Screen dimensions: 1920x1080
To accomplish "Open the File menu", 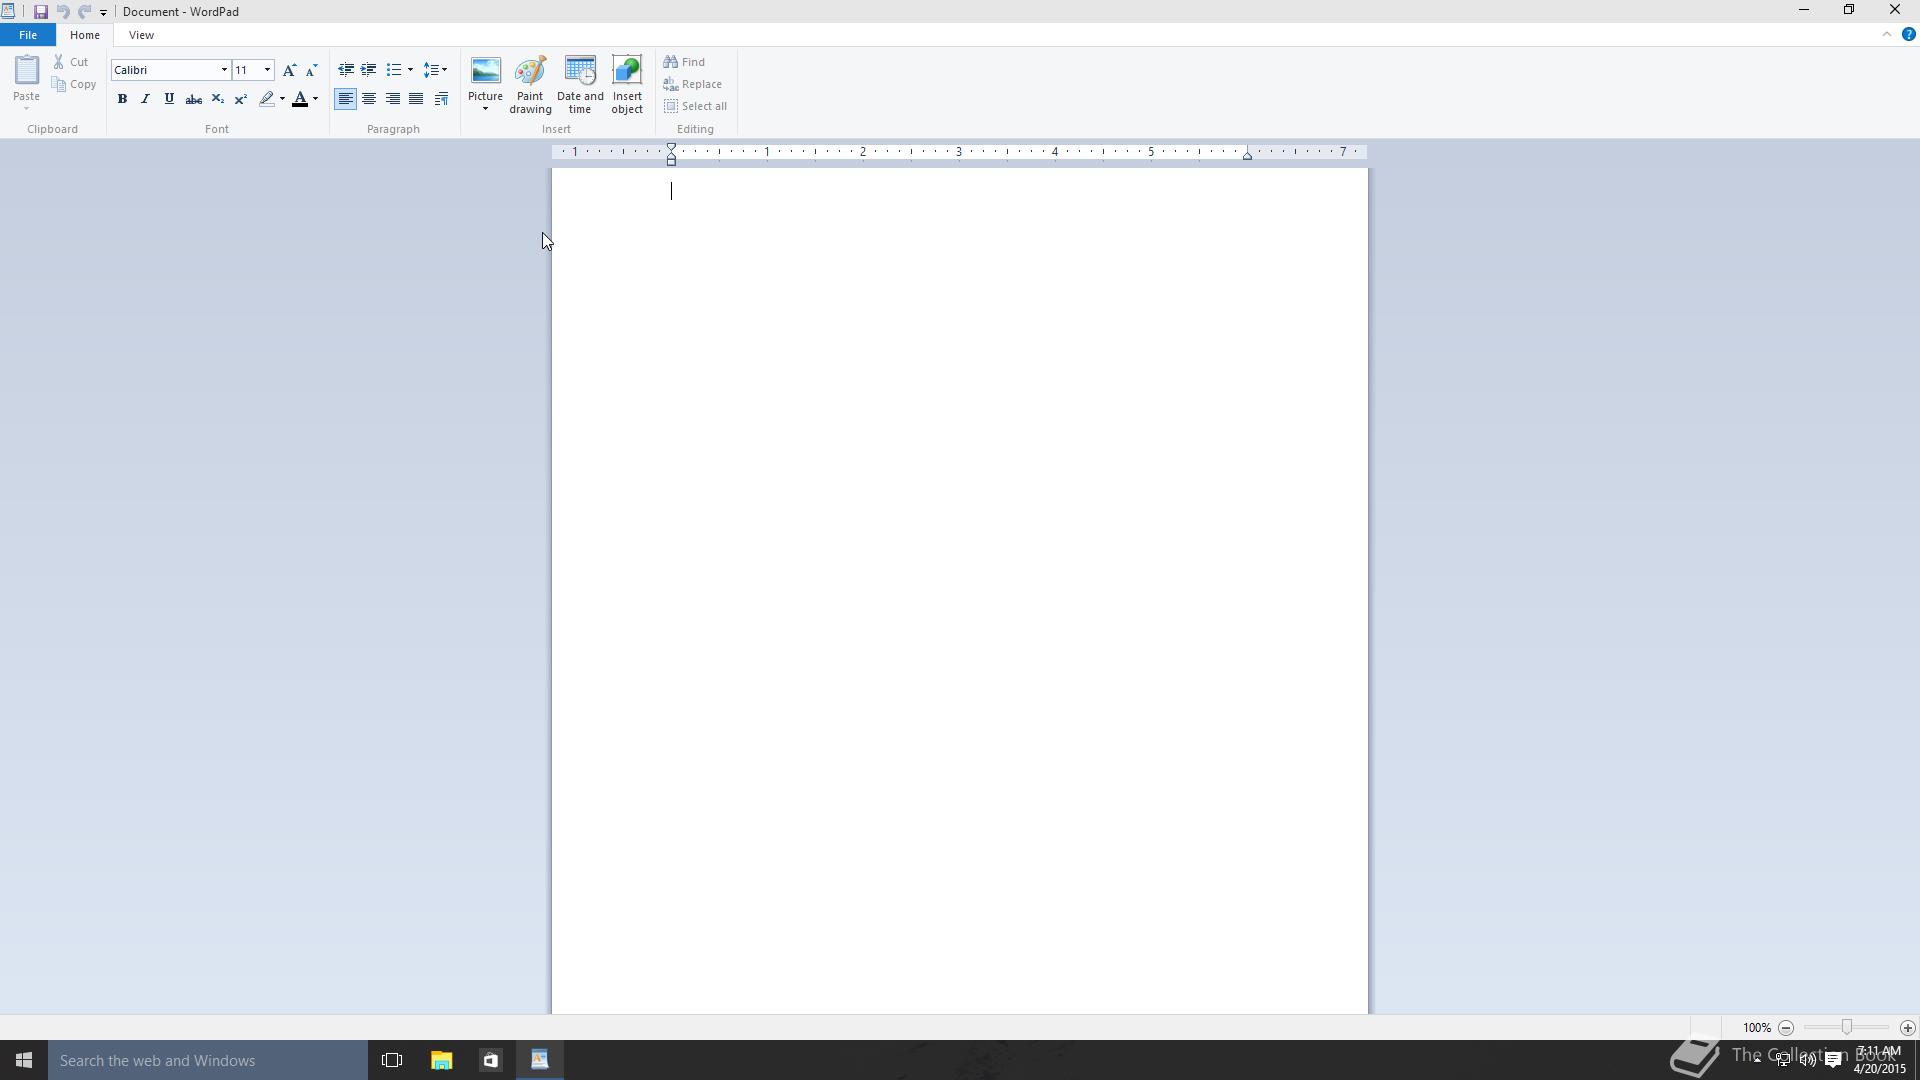I will [x=28, y=35].
